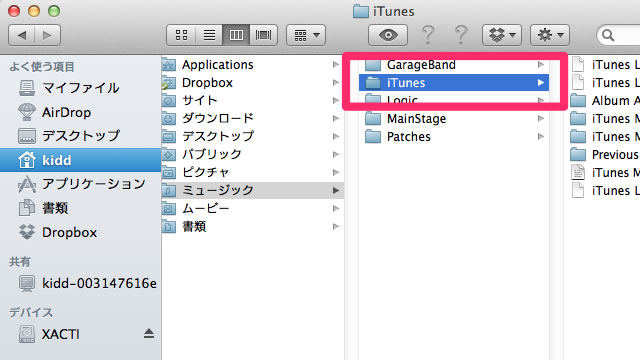The image size is (640, 360).
Task: Click the kidd house icon
Action: 27,160
